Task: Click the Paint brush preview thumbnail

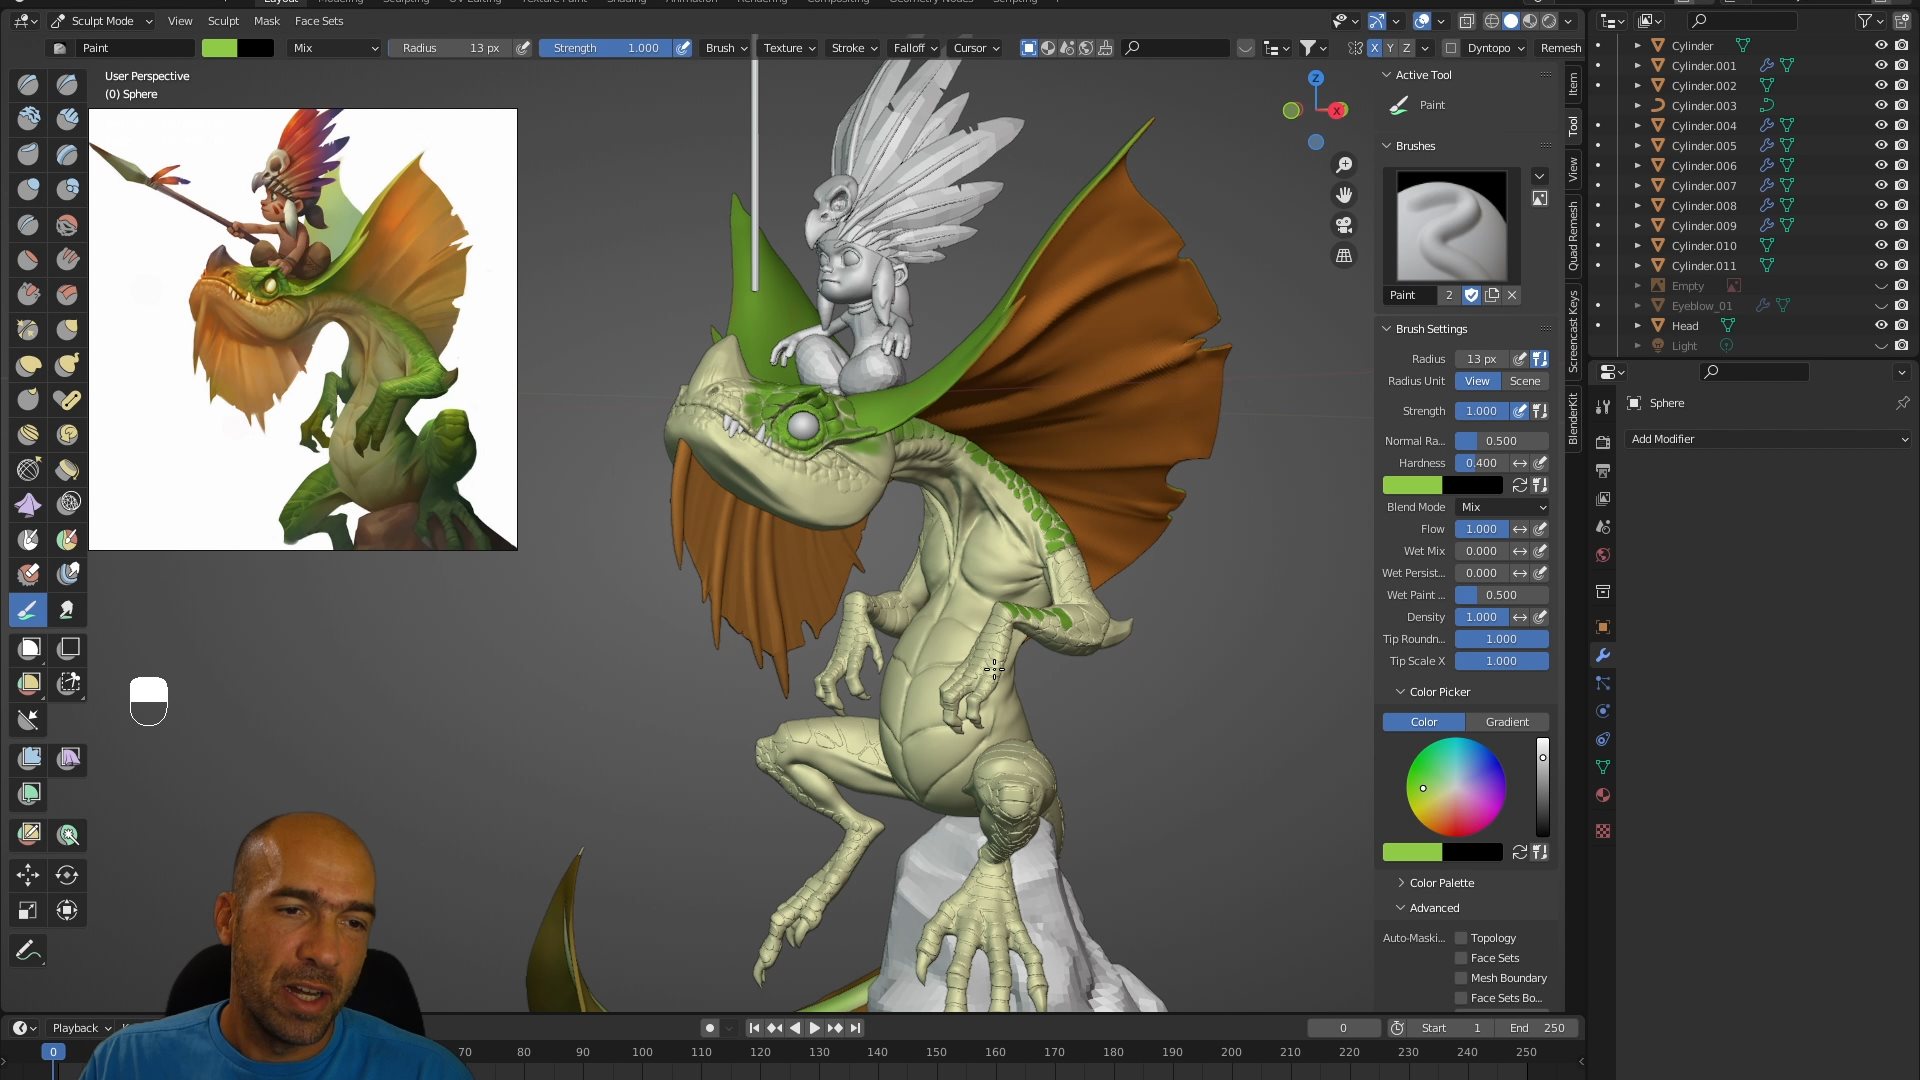Action: [1452, 225]
